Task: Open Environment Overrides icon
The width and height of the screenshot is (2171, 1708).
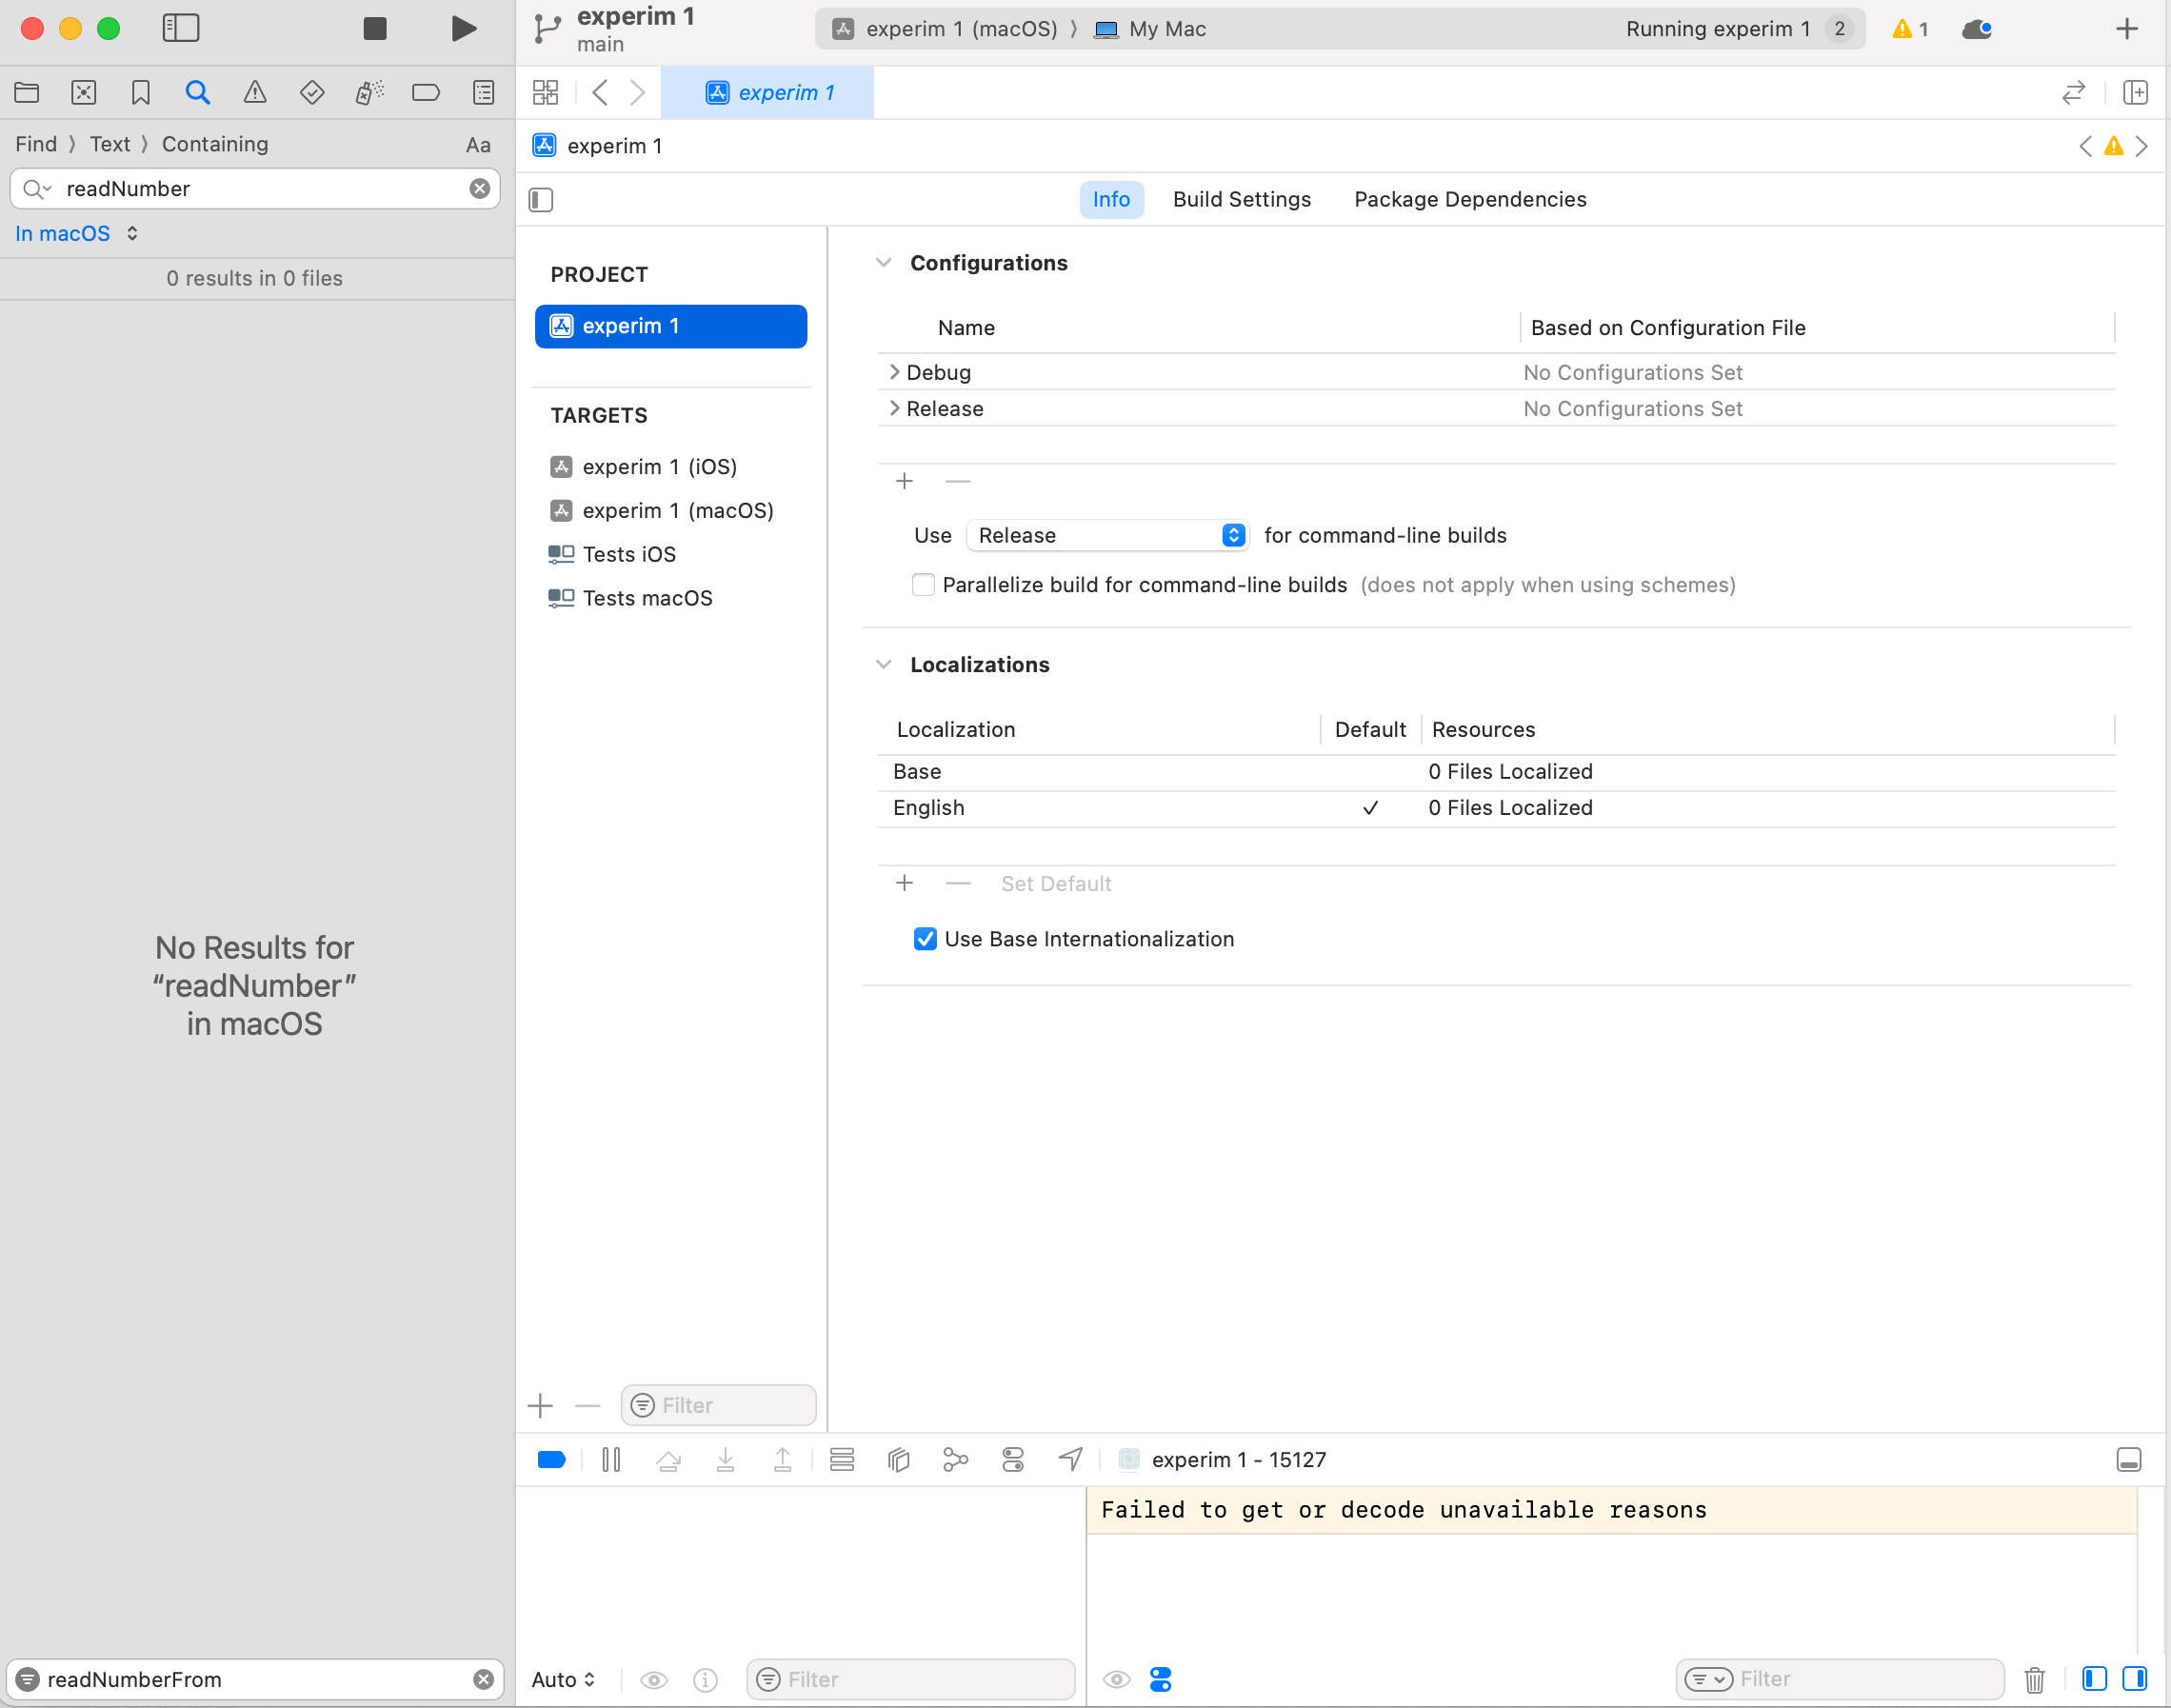Action: click(x=1013, y=1460)
